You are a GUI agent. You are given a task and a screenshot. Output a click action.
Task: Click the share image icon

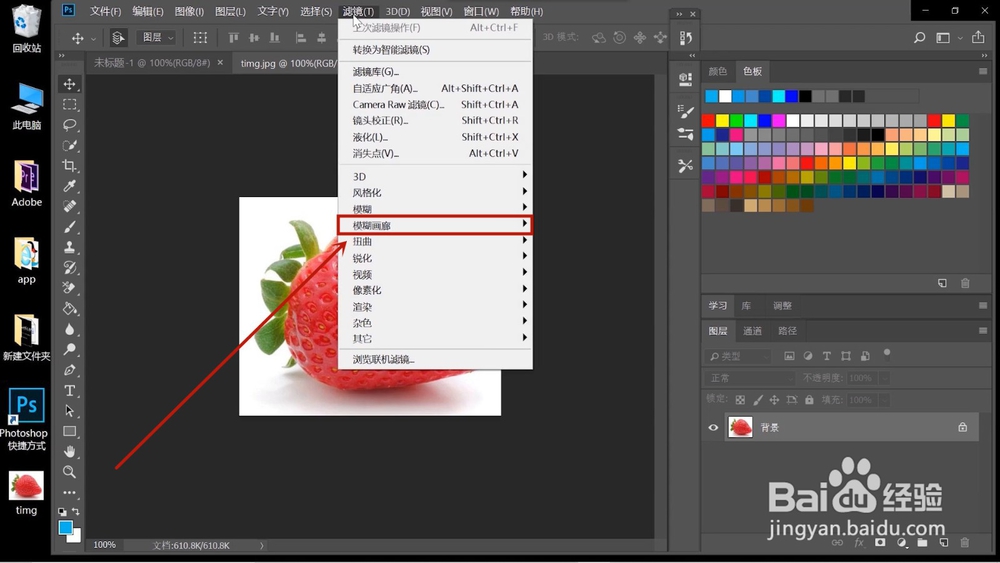[x=978, y=37]
